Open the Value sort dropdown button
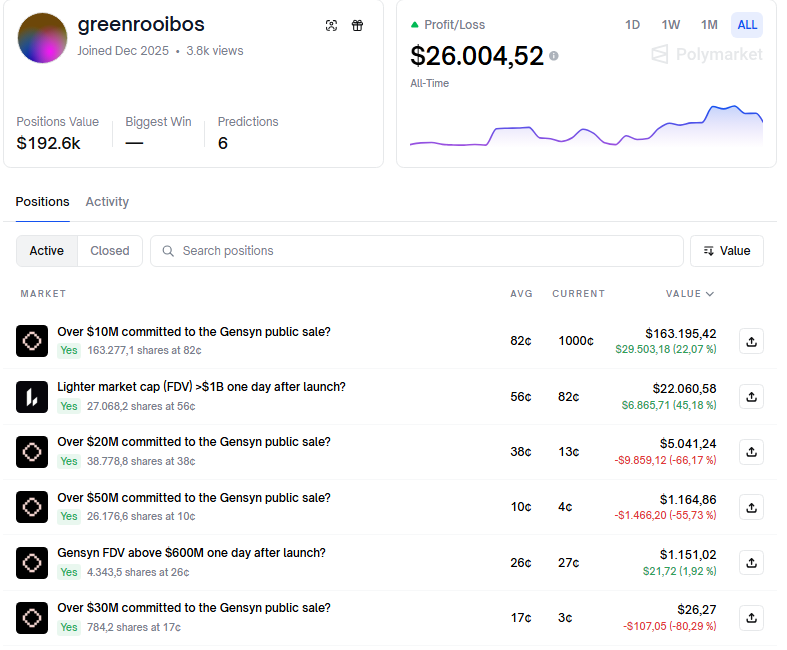Viewport: 787px width, 650px height. click(727, 250)
